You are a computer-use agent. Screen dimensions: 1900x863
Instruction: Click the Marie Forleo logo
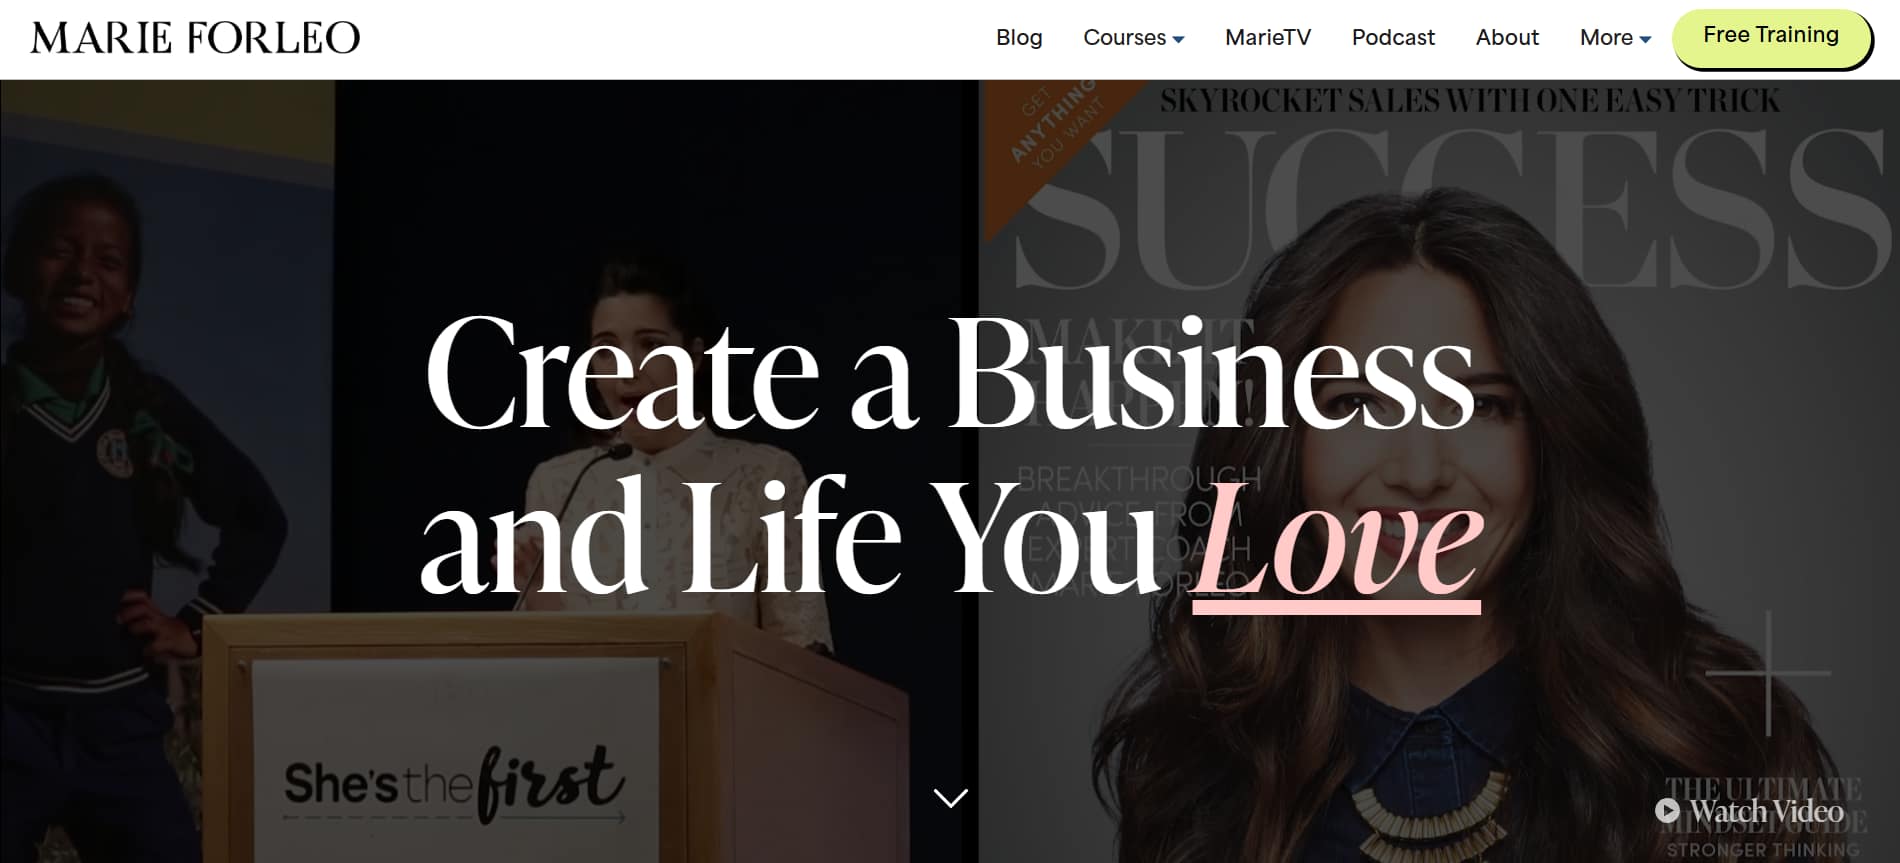tap(195, 38)
